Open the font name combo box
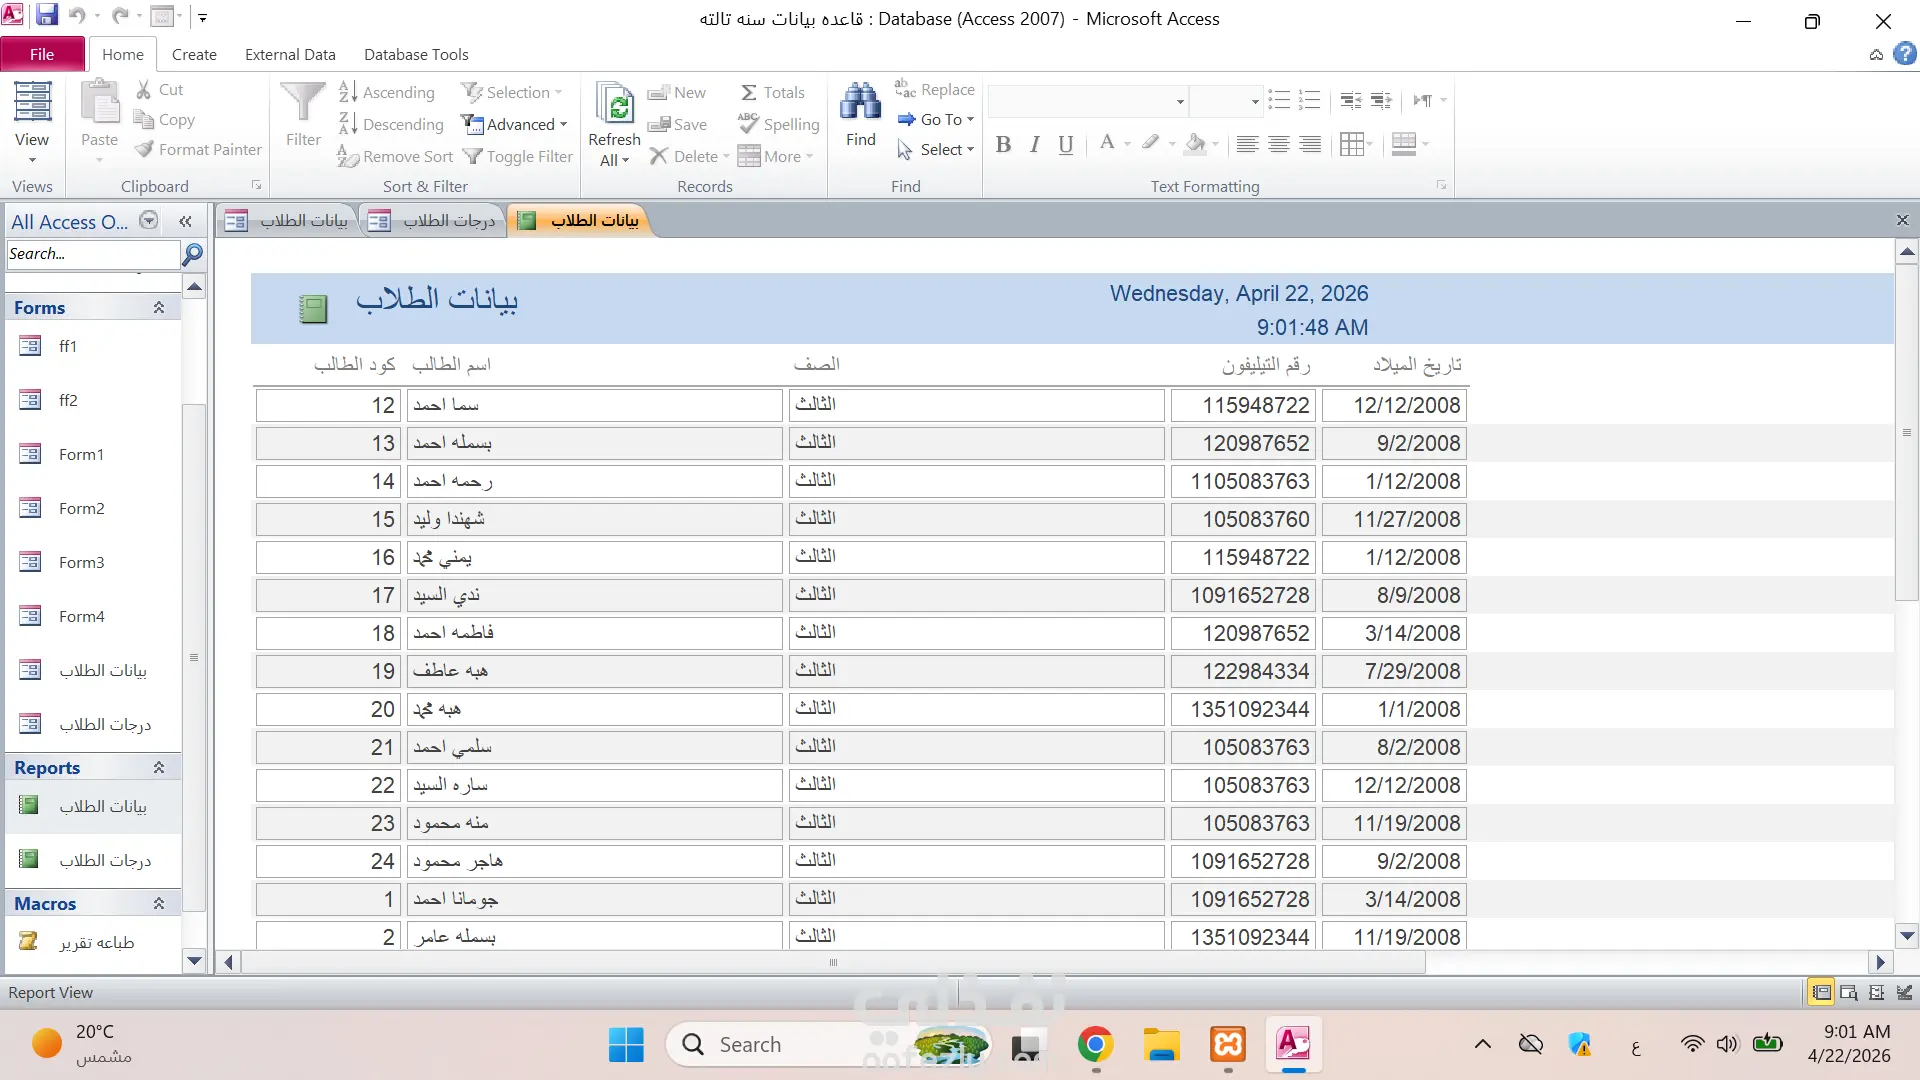Viewport: 1920px width, 1080px height. [x=1088, y=101]
